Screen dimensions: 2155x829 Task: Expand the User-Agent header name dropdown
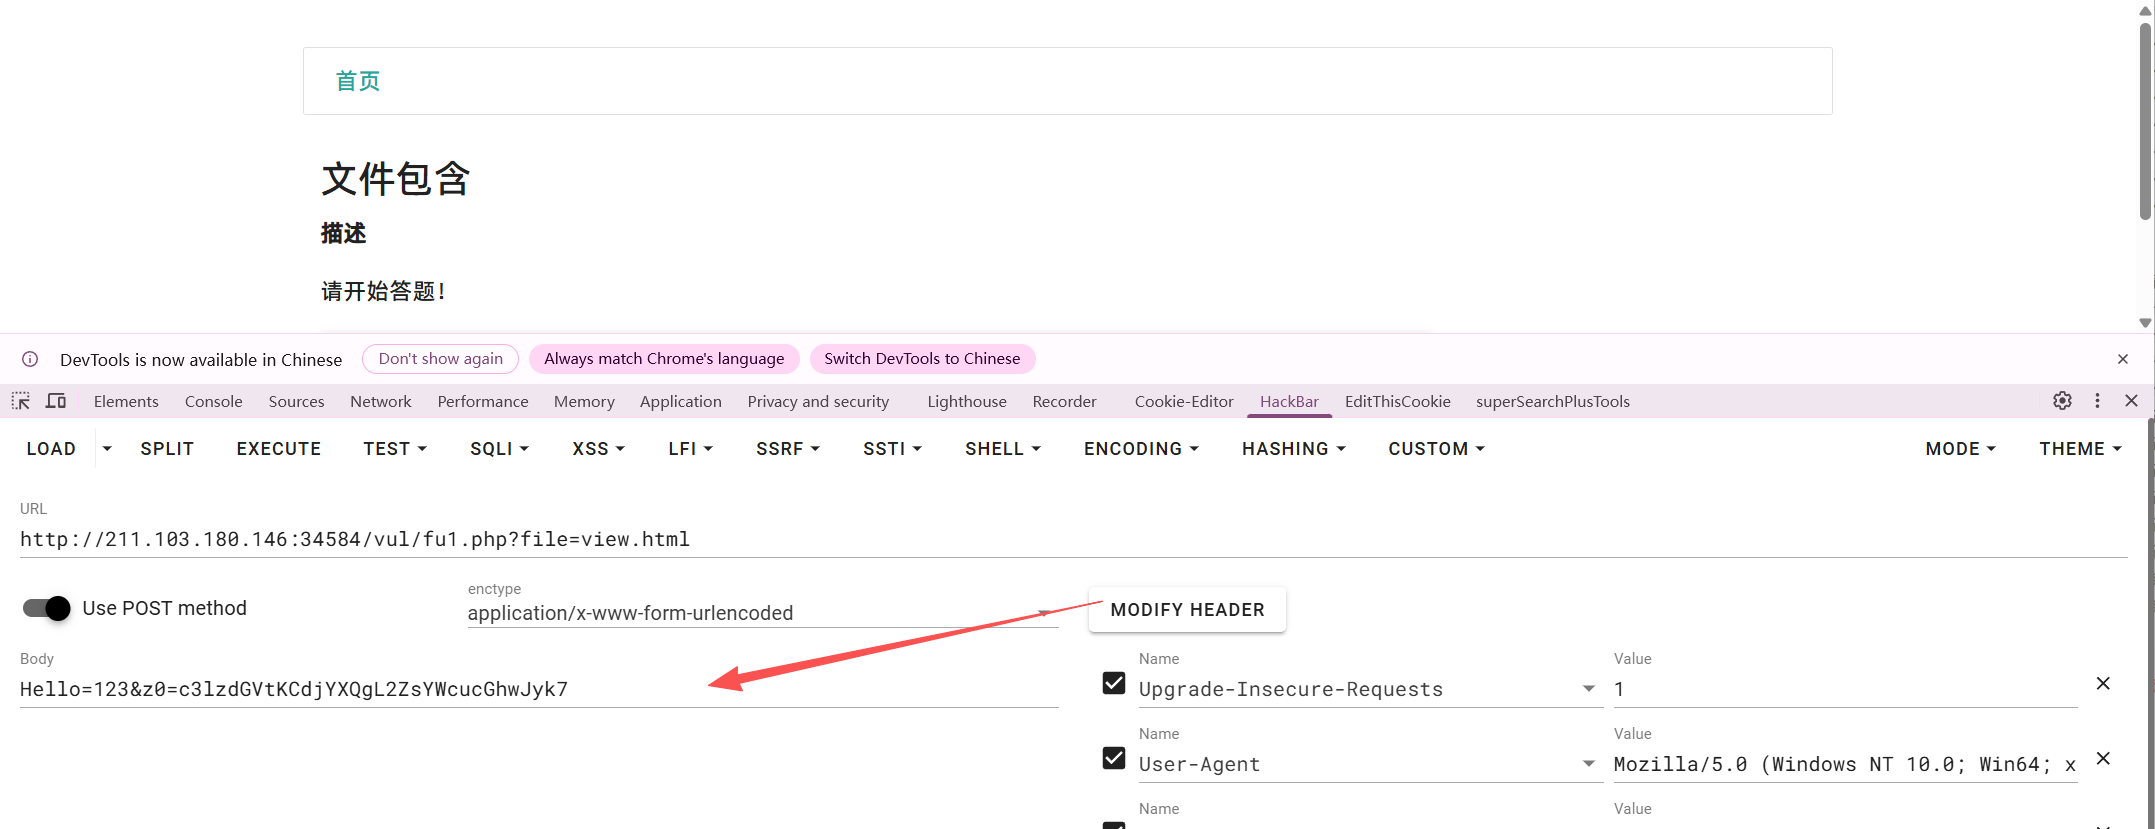point(1588,764)
